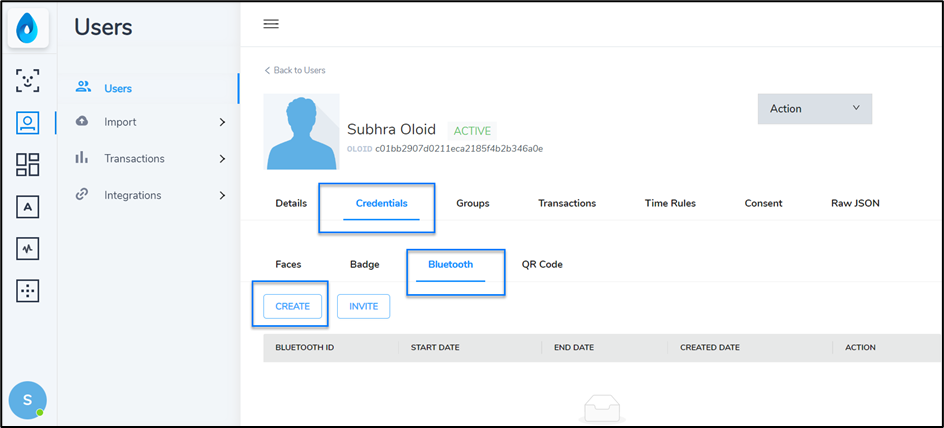Click the letter A sidebar icon

28,206
